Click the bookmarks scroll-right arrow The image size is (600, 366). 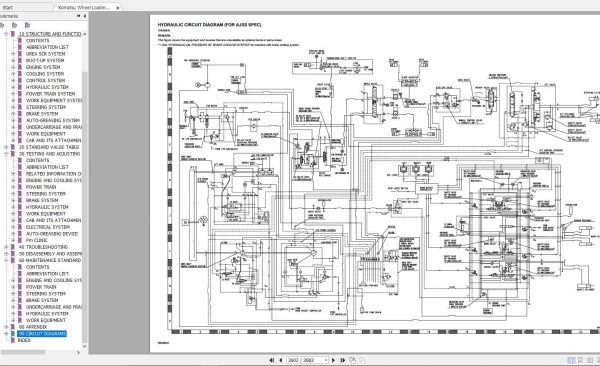pos(79,352)
